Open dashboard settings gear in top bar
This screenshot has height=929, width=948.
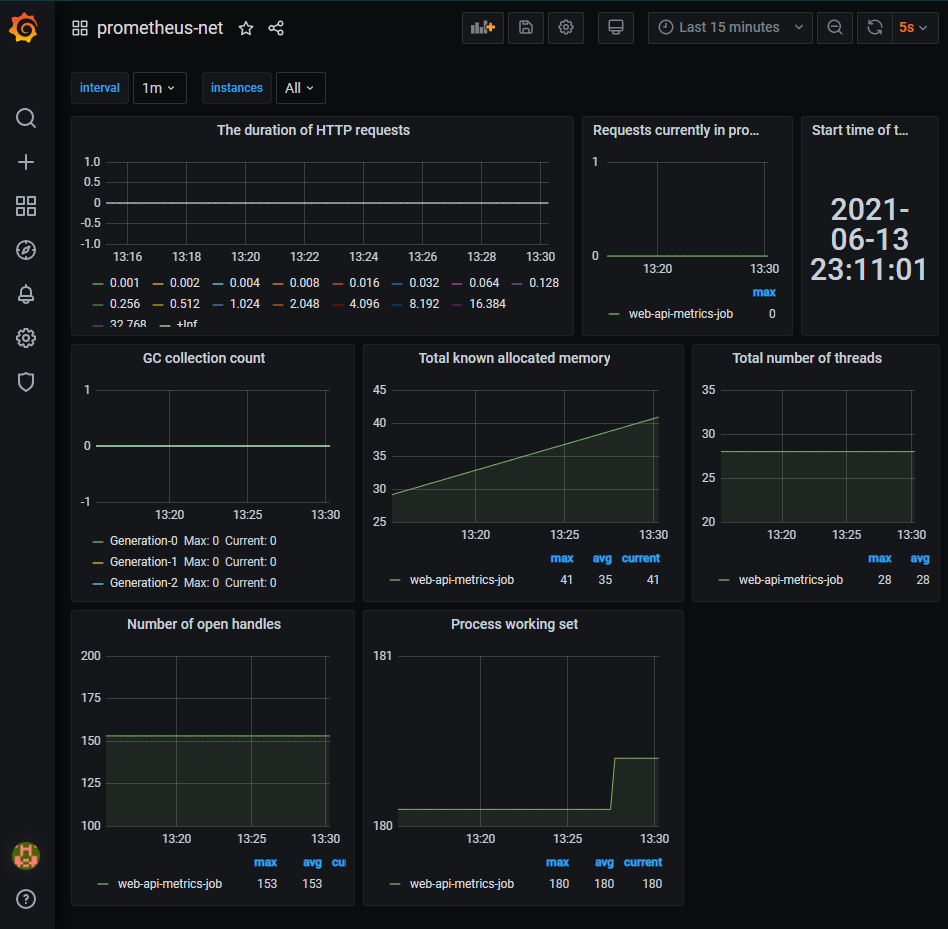(x=565, y=28)
